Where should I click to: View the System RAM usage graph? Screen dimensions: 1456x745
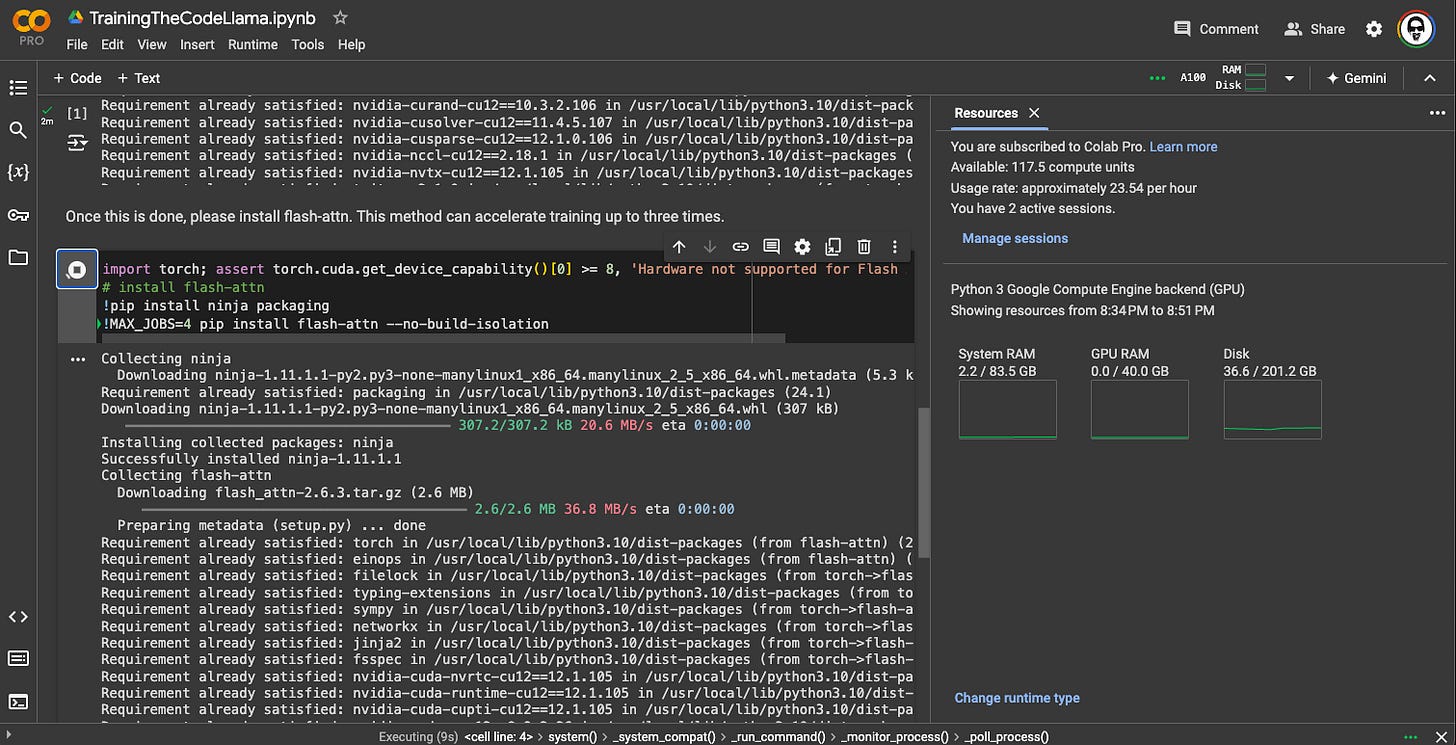1007,409
